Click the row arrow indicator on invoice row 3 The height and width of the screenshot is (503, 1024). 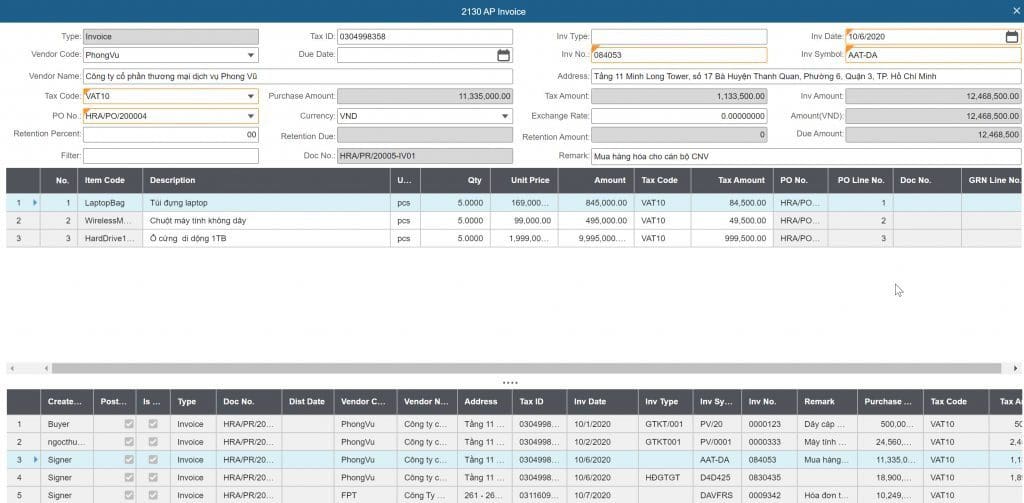point(35,460)
